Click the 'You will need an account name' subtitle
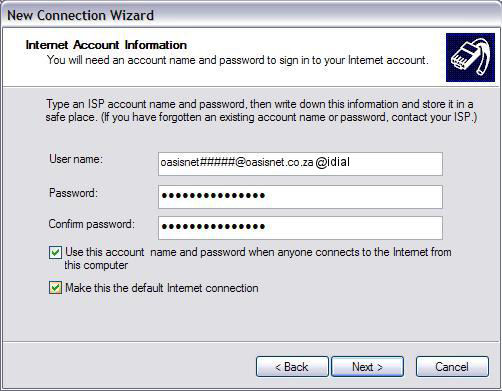Viewport: 502px width, 391px height. [x=238, y=60]
